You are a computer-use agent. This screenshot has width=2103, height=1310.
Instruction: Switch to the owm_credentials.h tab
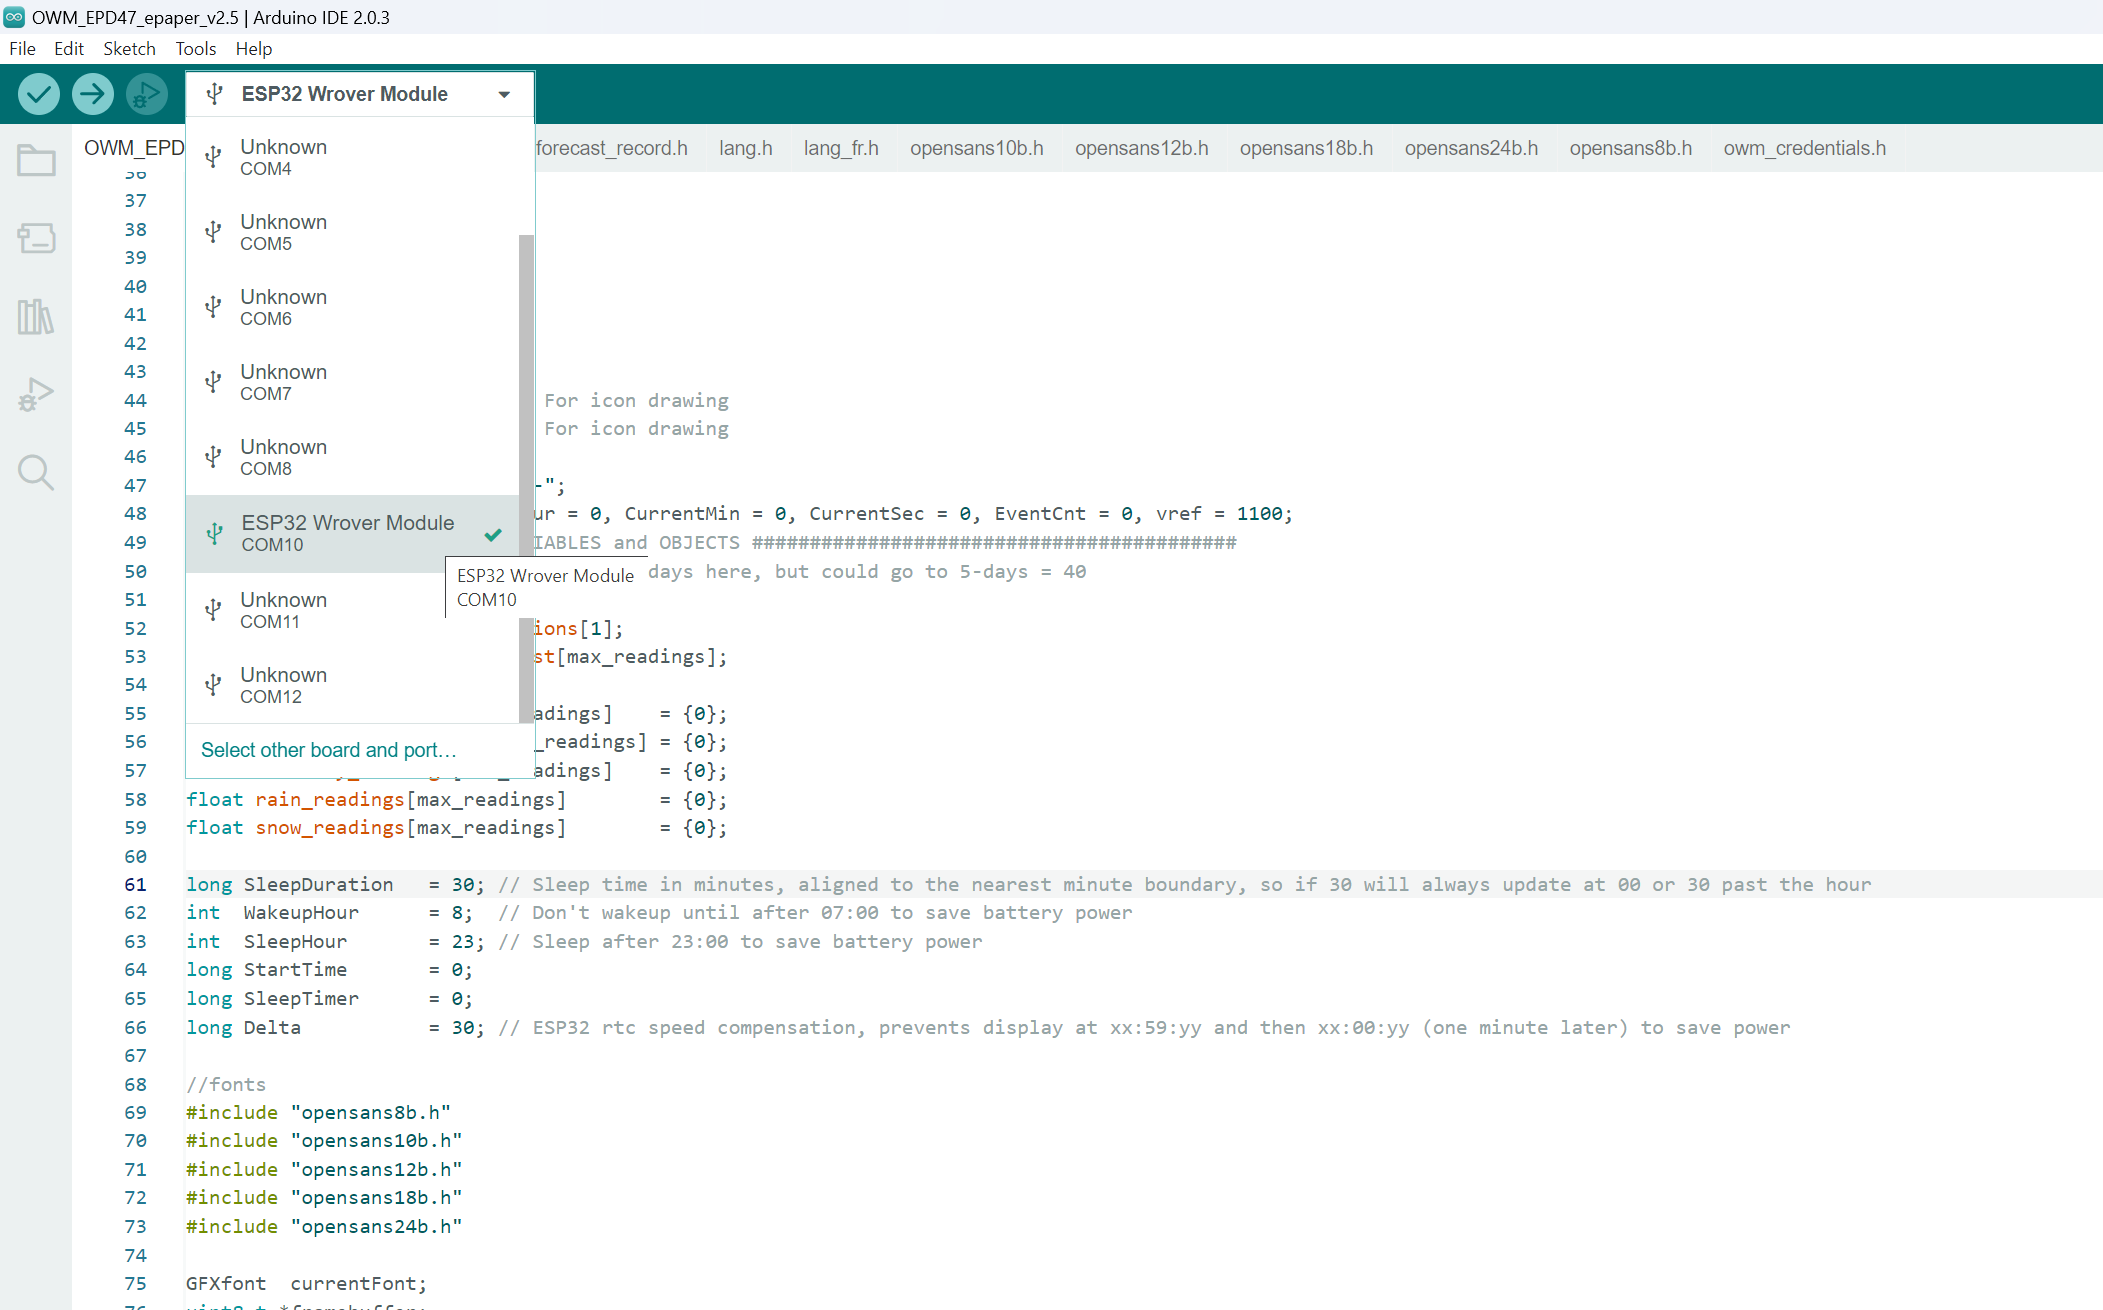(1805, 148)
